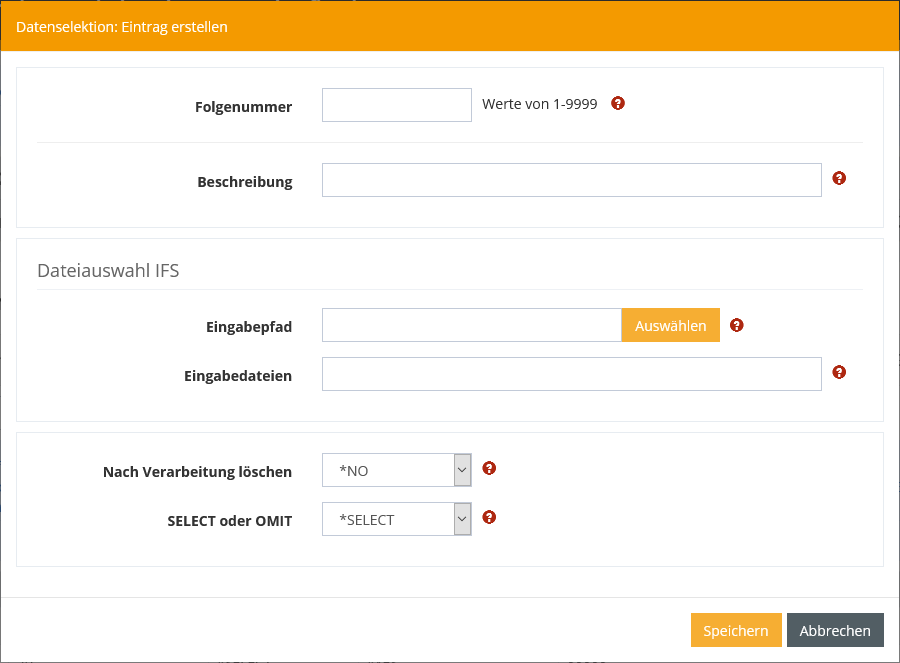
Task: Click the Dateiauswahl IFS section heading
Action: click(x=108, y=270)
